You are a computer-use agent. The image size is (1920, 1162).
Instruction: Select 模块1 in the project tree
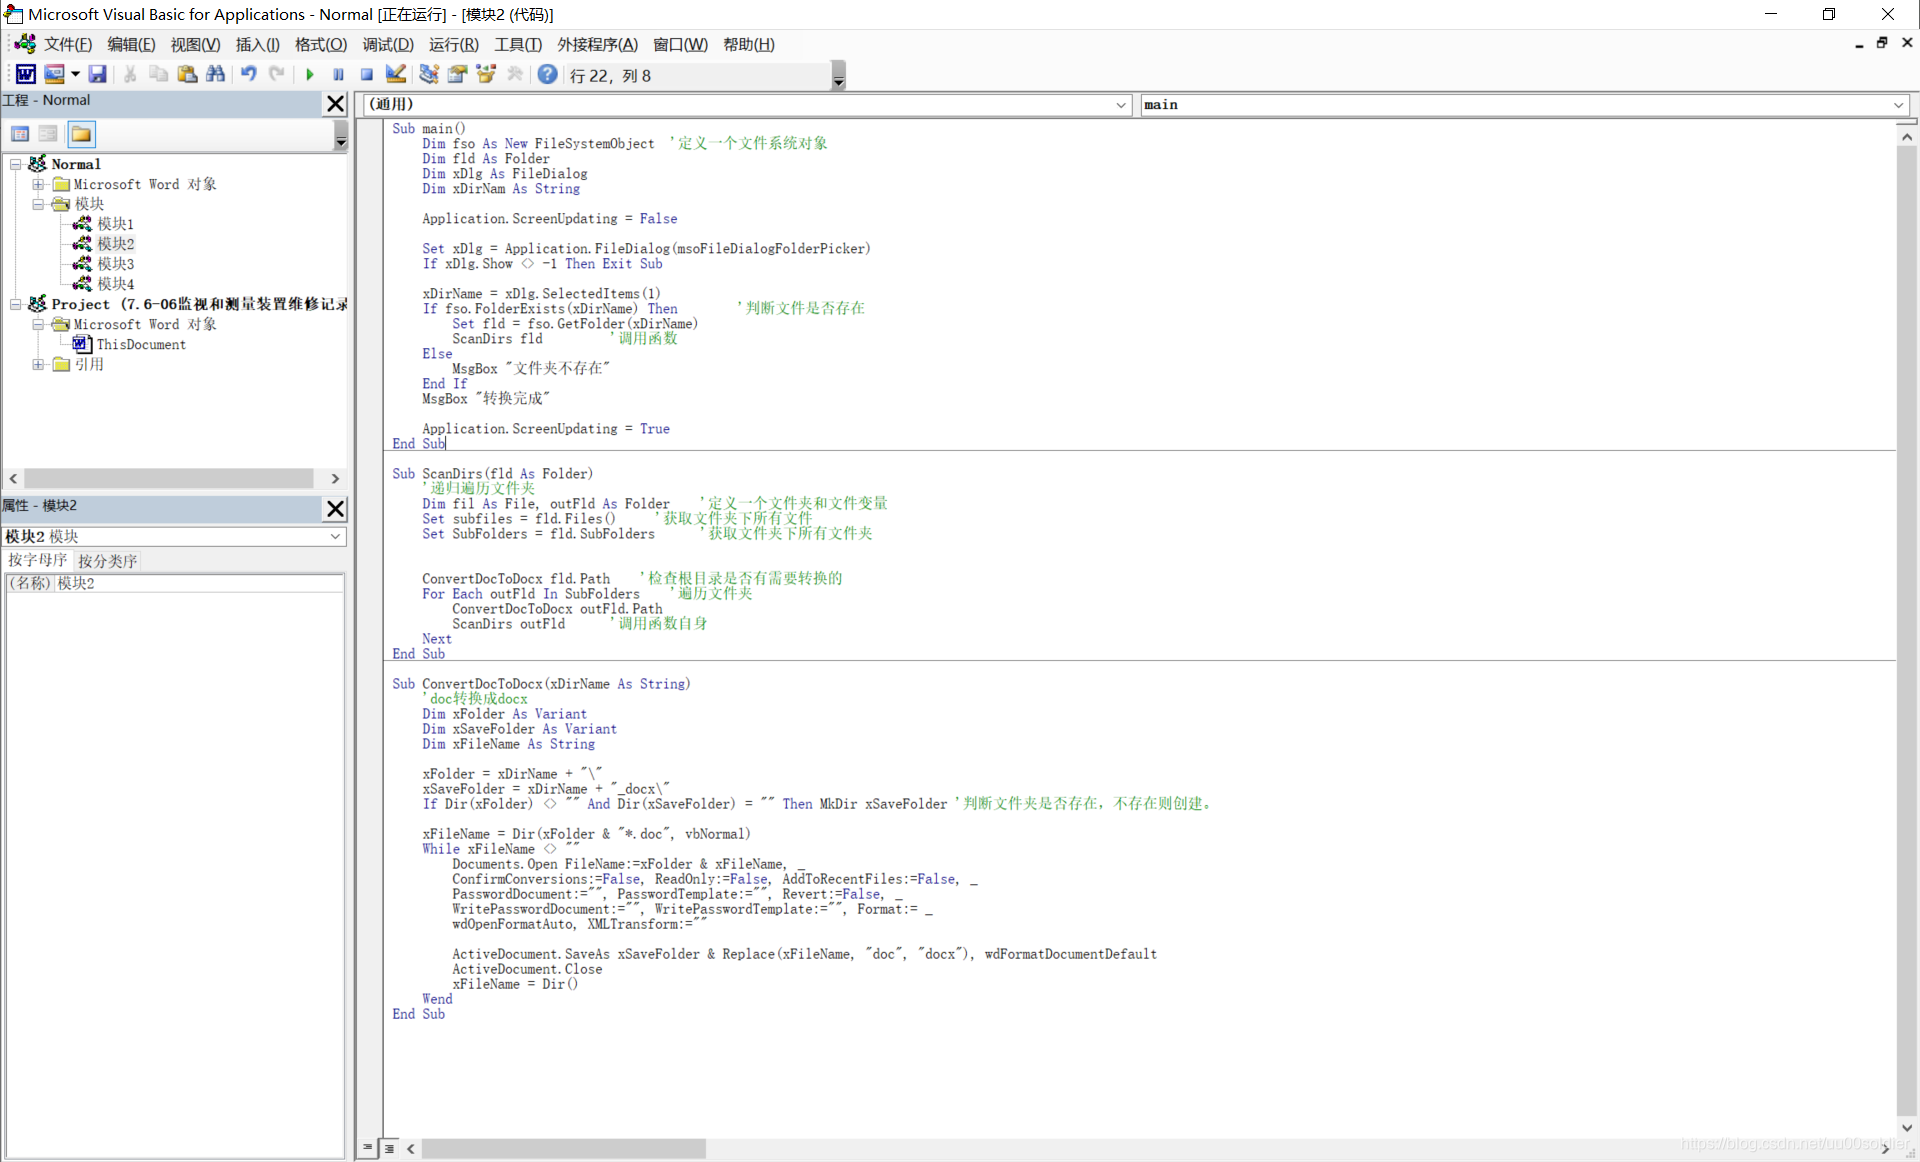pos(115,224)
